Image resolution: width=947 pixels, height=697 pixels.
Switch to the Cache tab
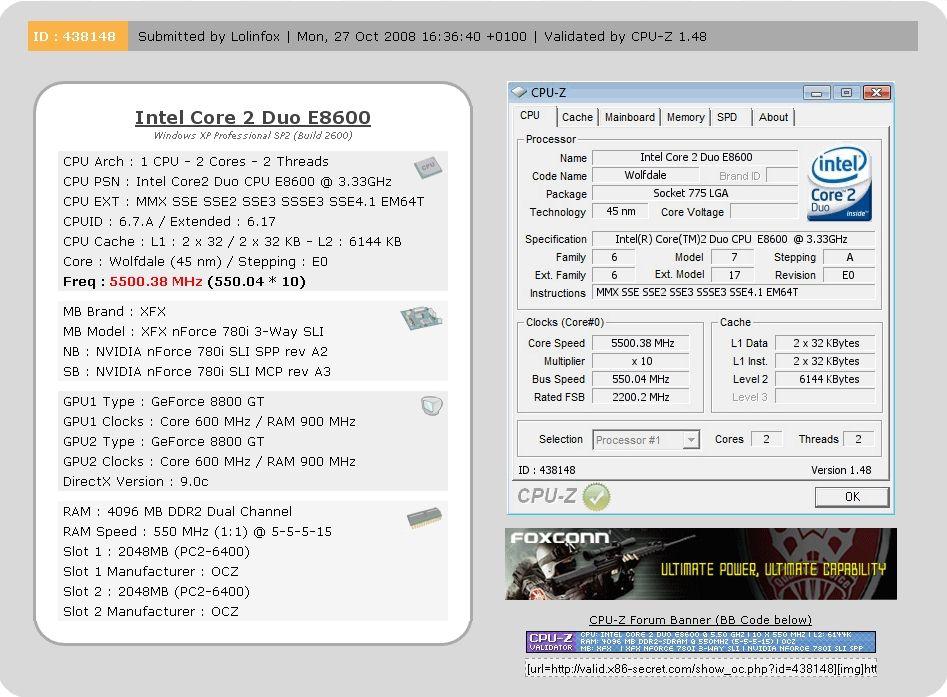click(577, 117)
